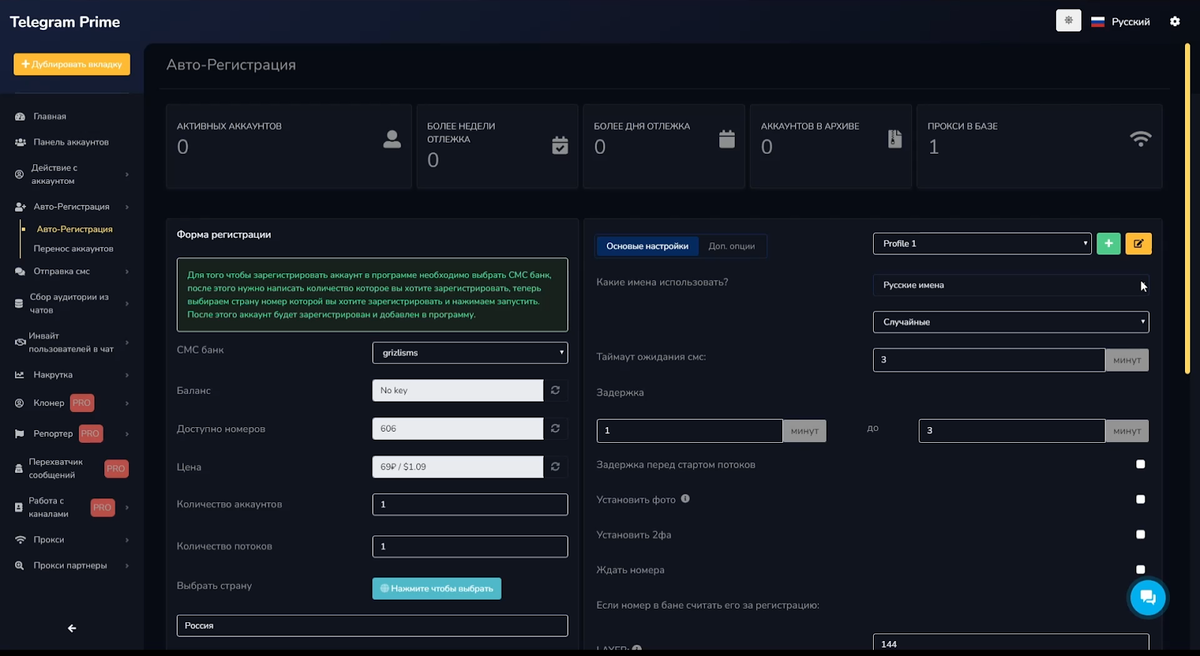This screenshot has width=1200, height=656.
Task: Click the Доступно номеров value 606
Action: 458,428
